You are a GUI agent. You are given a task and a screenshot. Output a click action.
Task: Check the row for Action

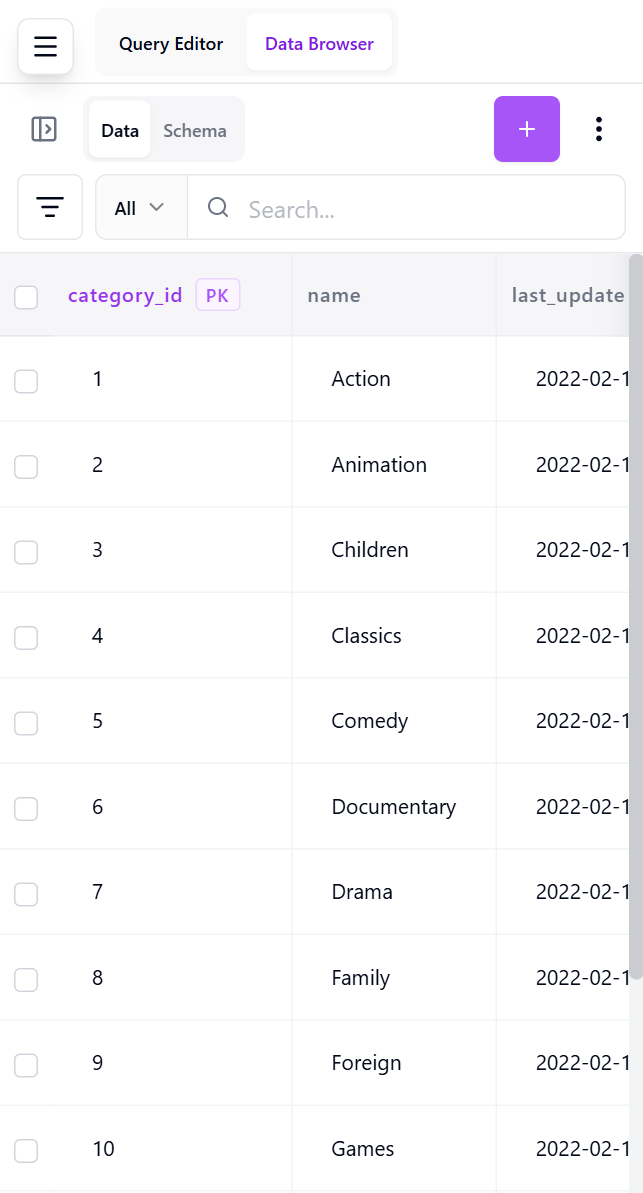[26, 380]
